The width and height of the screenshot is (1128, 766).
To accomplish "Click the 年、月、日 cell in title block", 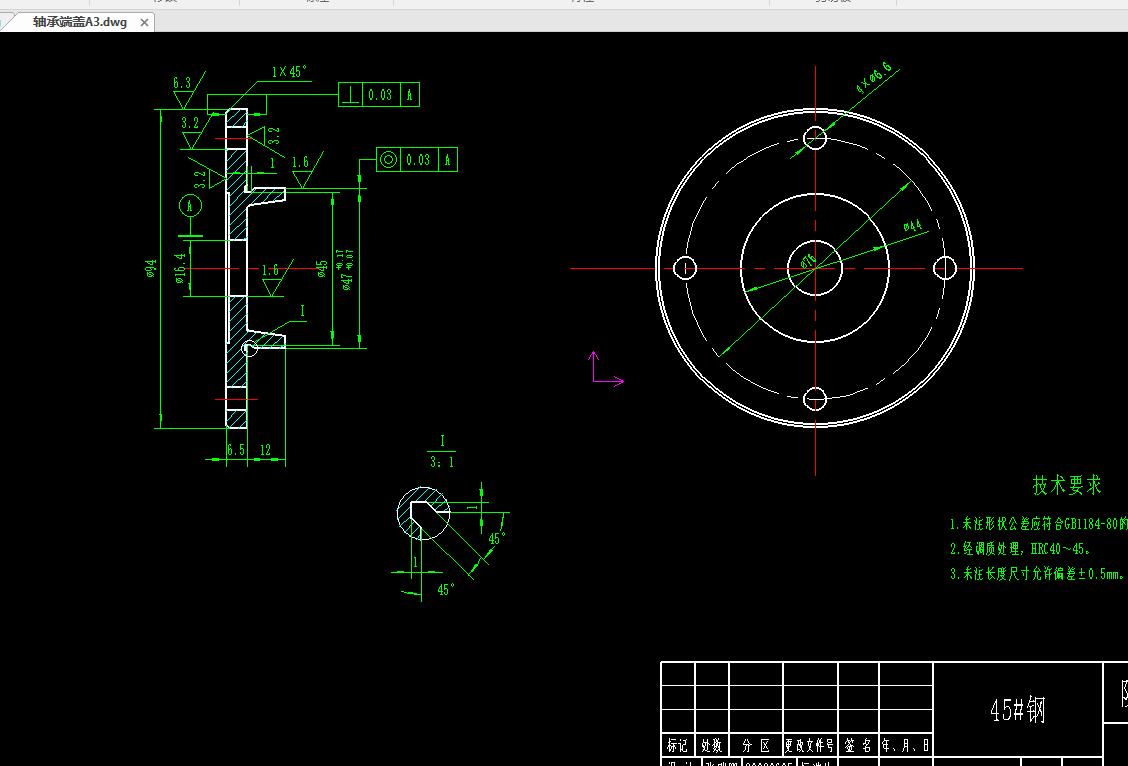I will coord(906,746).
